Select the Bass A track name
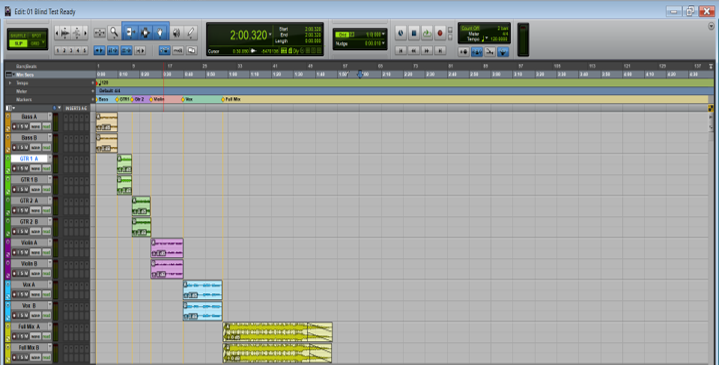719x365 pixels. point(29,117)
